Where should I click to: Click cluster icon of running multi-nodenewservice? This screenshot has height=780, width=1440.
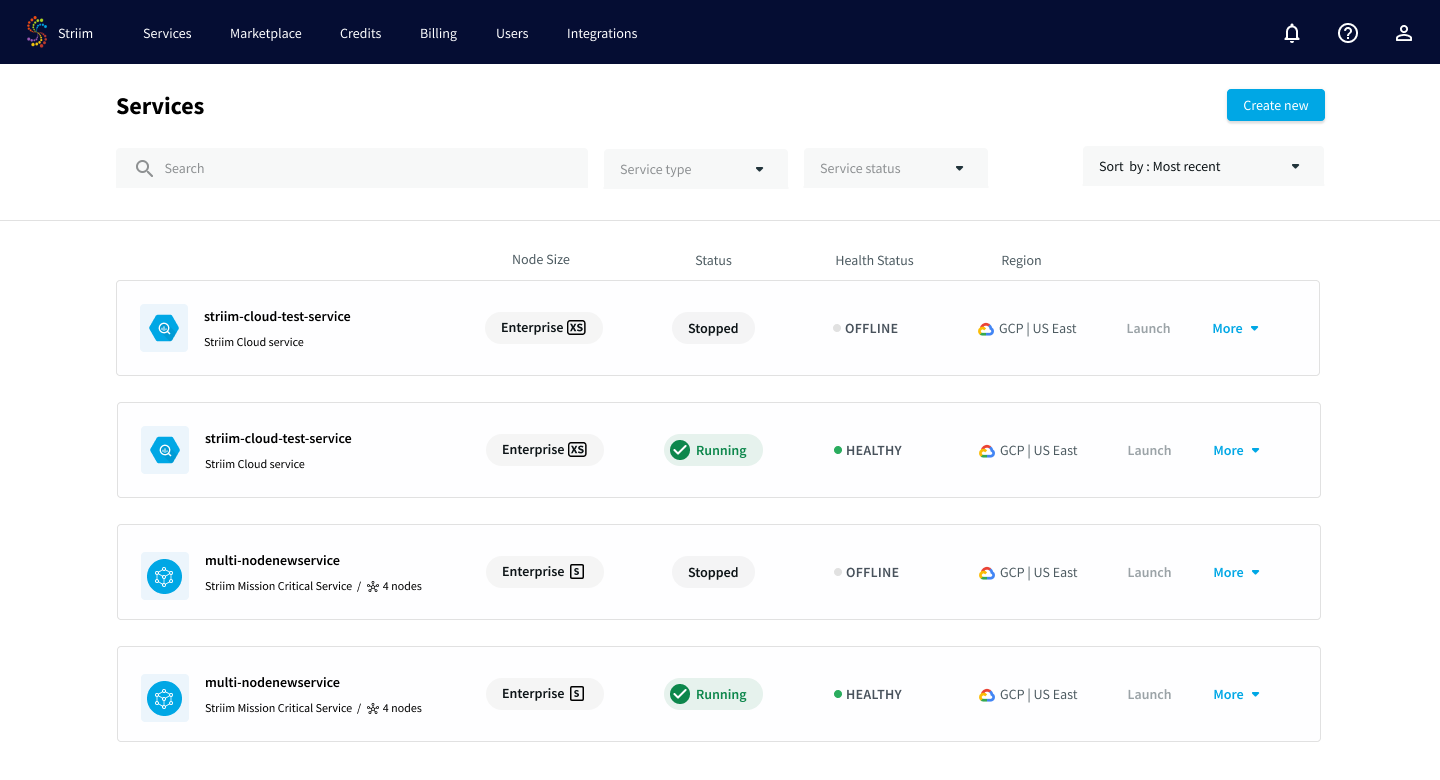[x=165, y=698]
